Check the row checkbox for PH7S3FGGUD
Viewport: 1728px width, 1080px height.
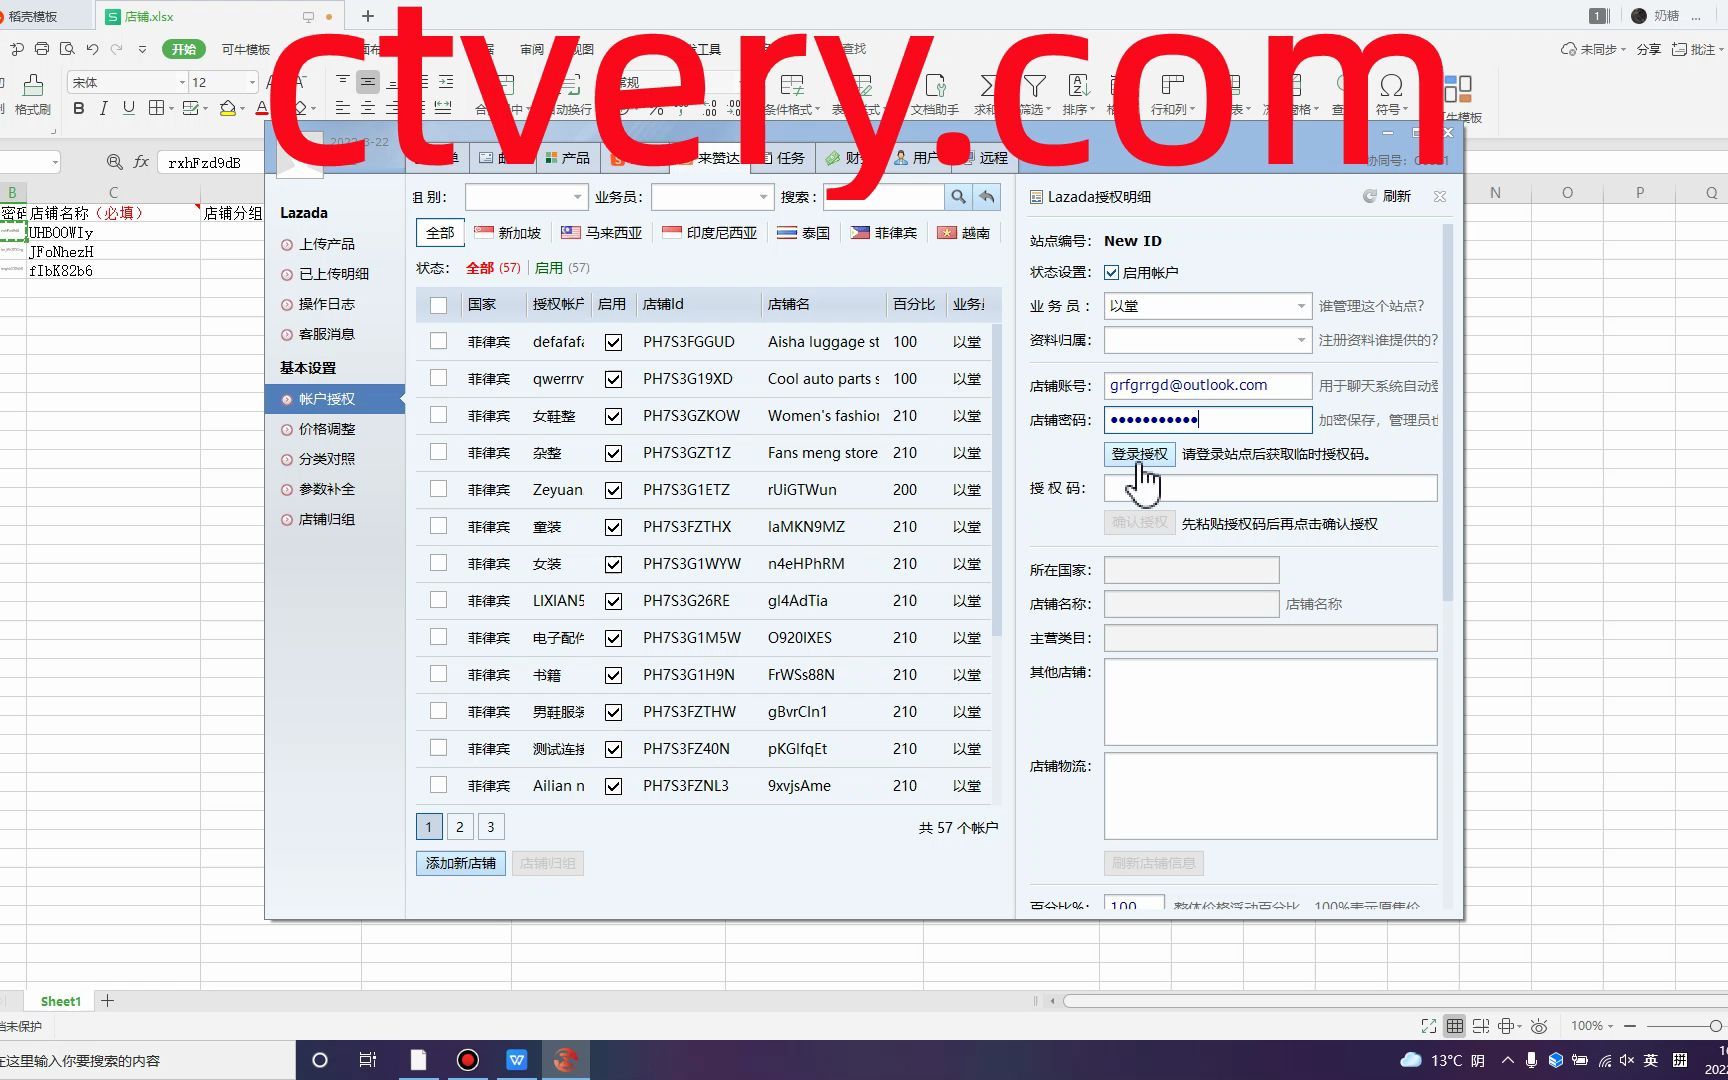coord(438,341)
